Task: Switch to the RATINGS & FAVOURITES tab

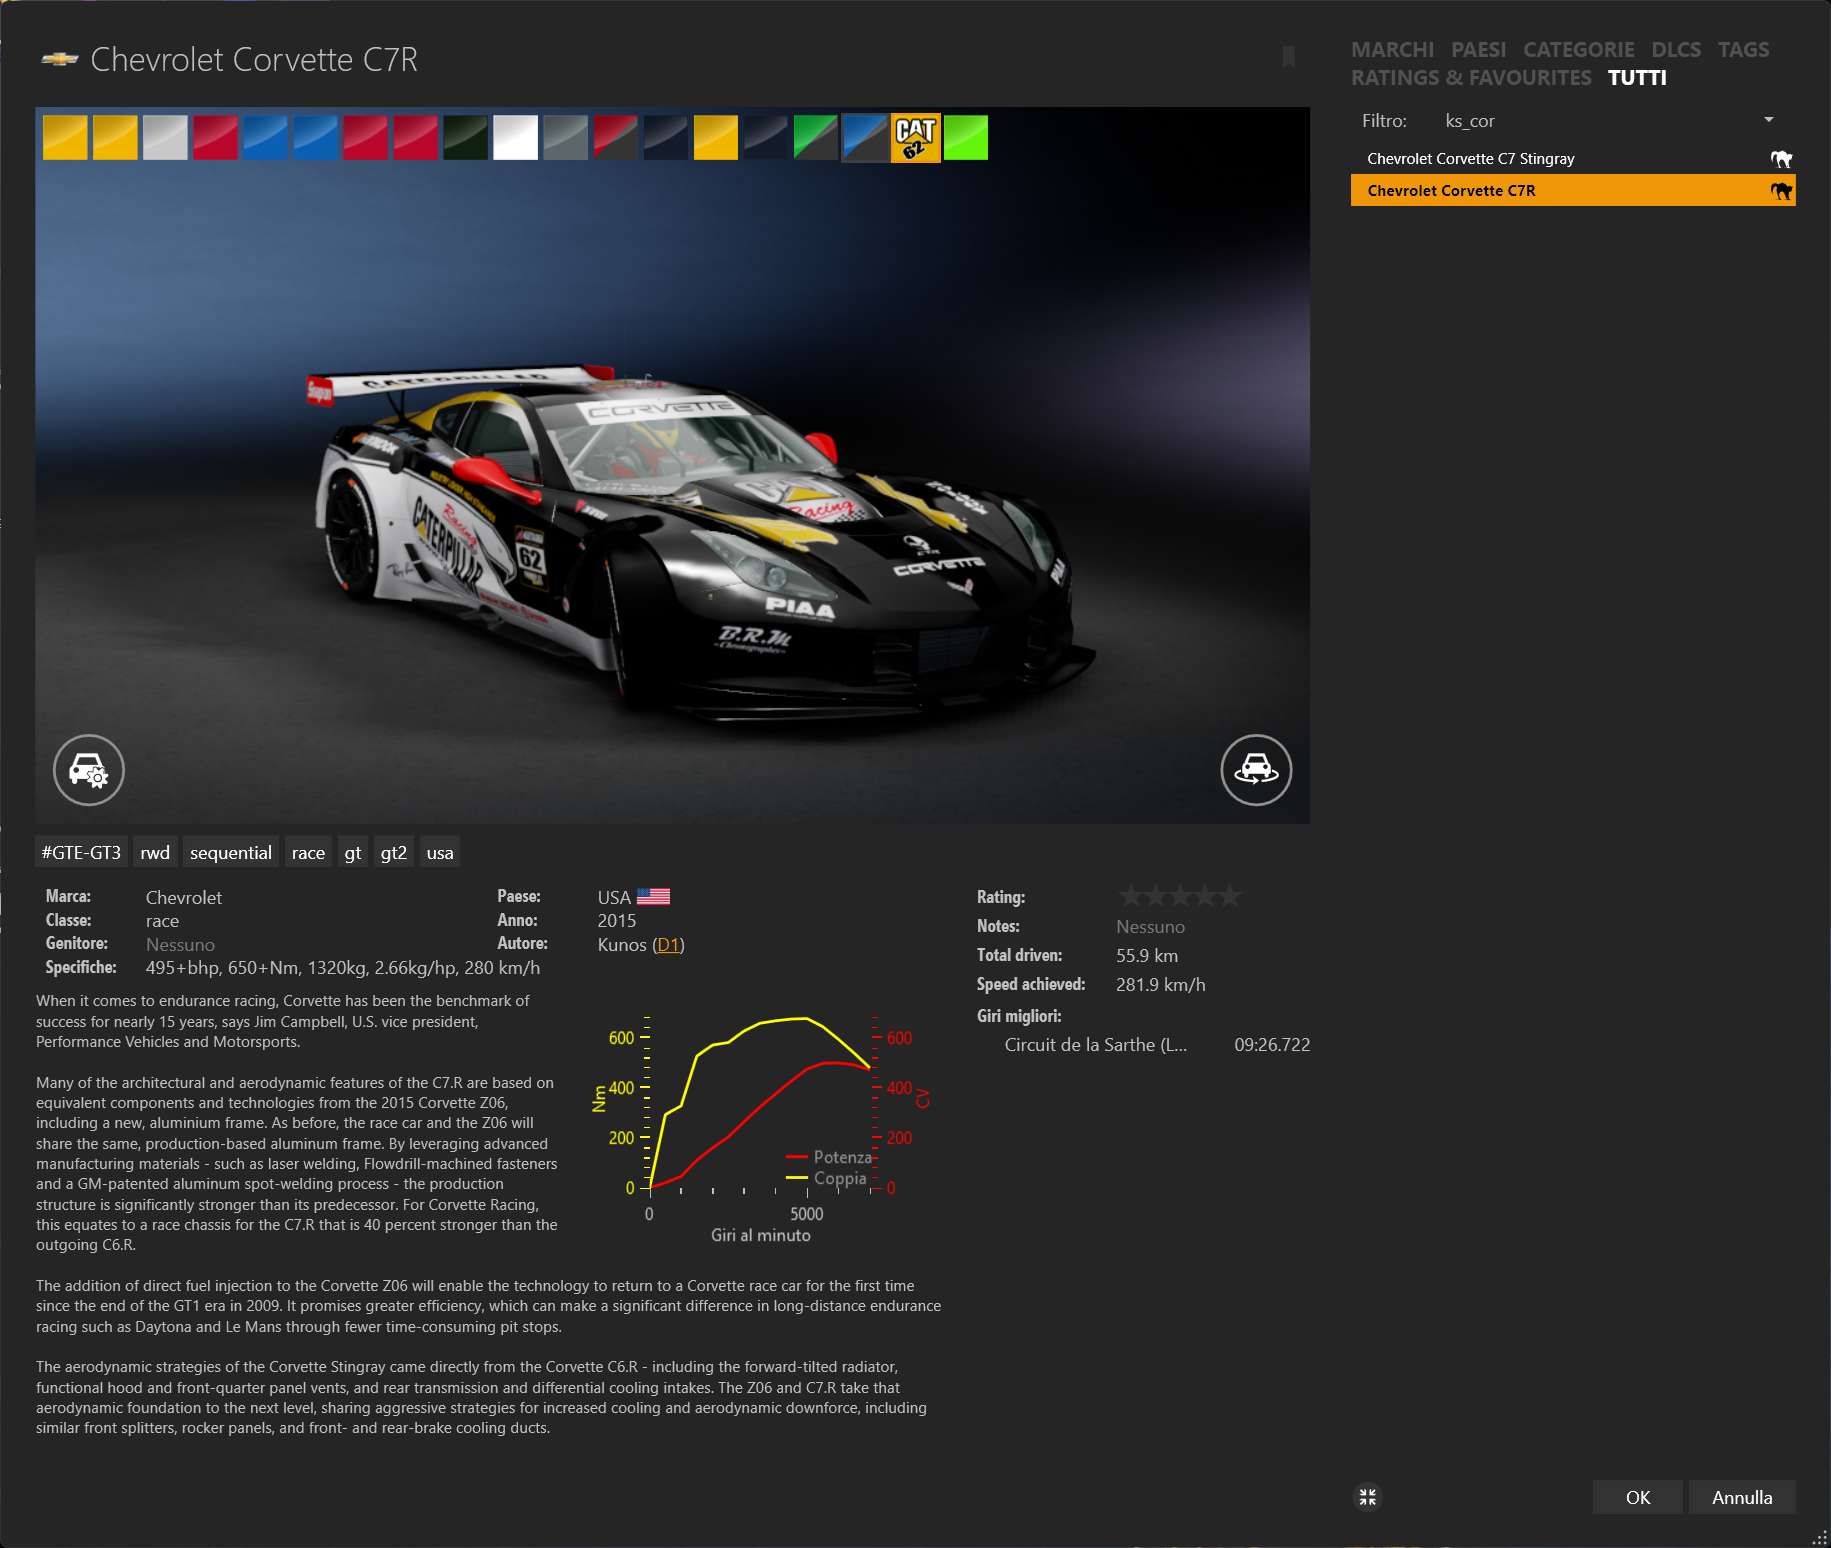Action: tap(1471, 77)
